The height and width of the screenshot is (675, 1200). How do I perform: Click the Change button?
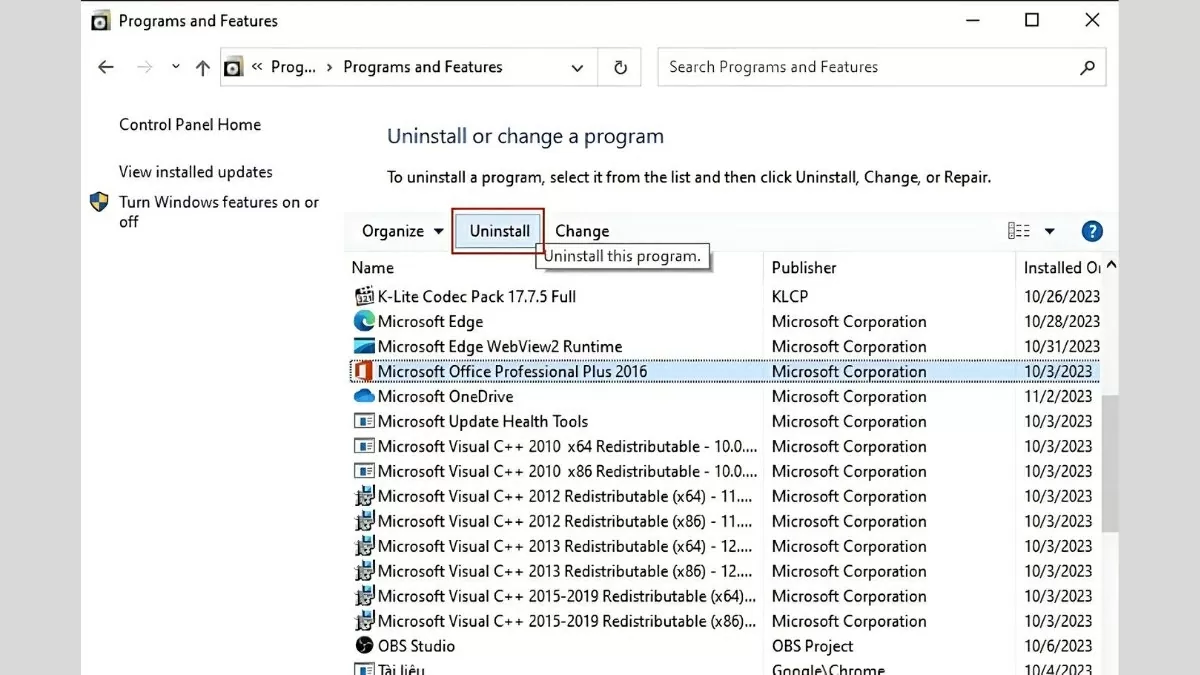point(582,231)
